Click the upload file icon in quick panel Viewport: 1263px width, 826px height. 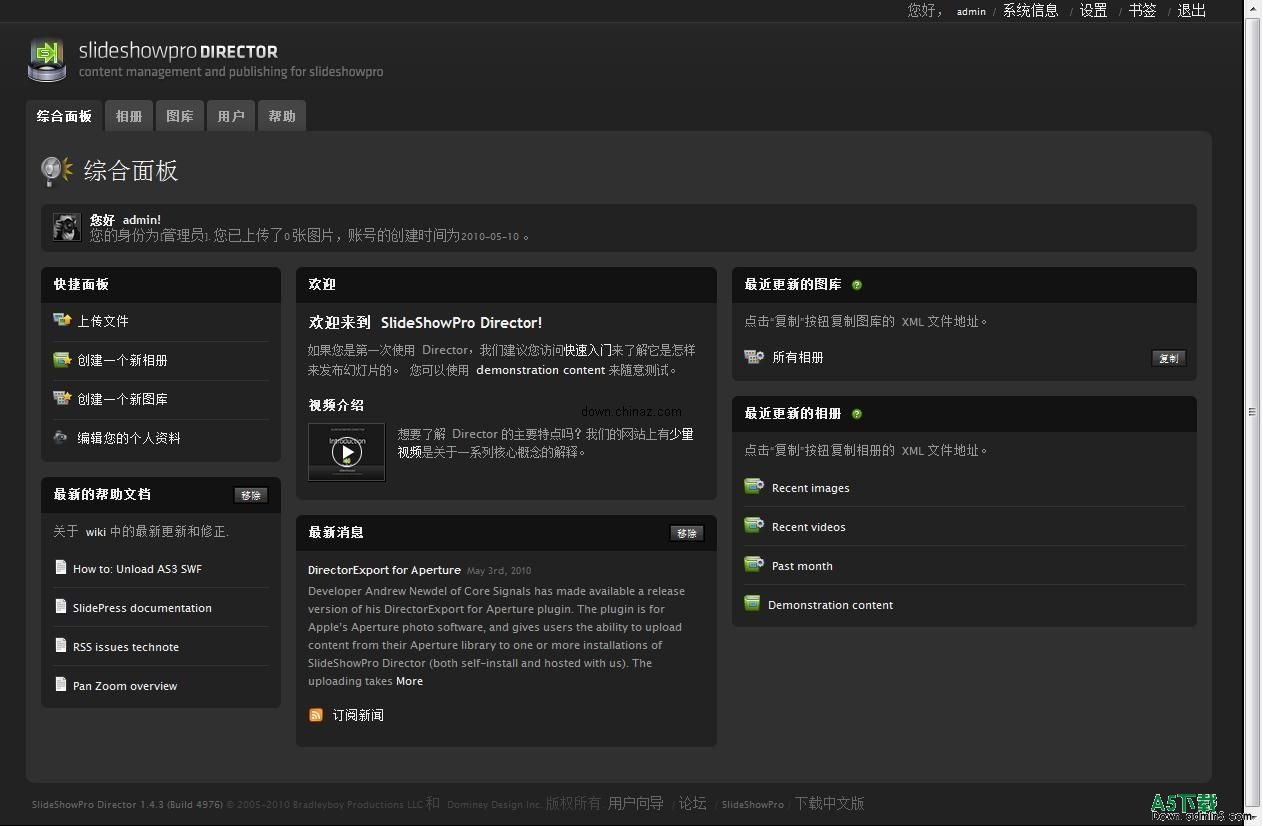click(62, 320)
